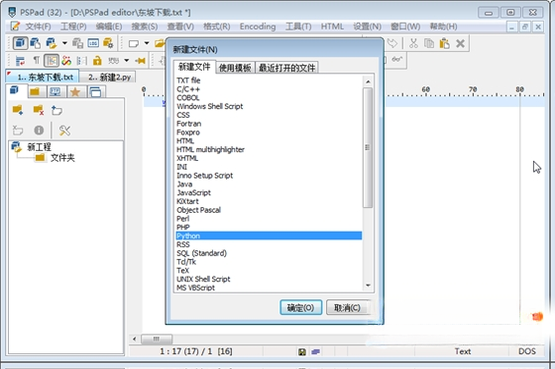The width and height of the screenshot is (555, 369).
Task: Click the project settings gear icon
Action: tap(108, 43)
